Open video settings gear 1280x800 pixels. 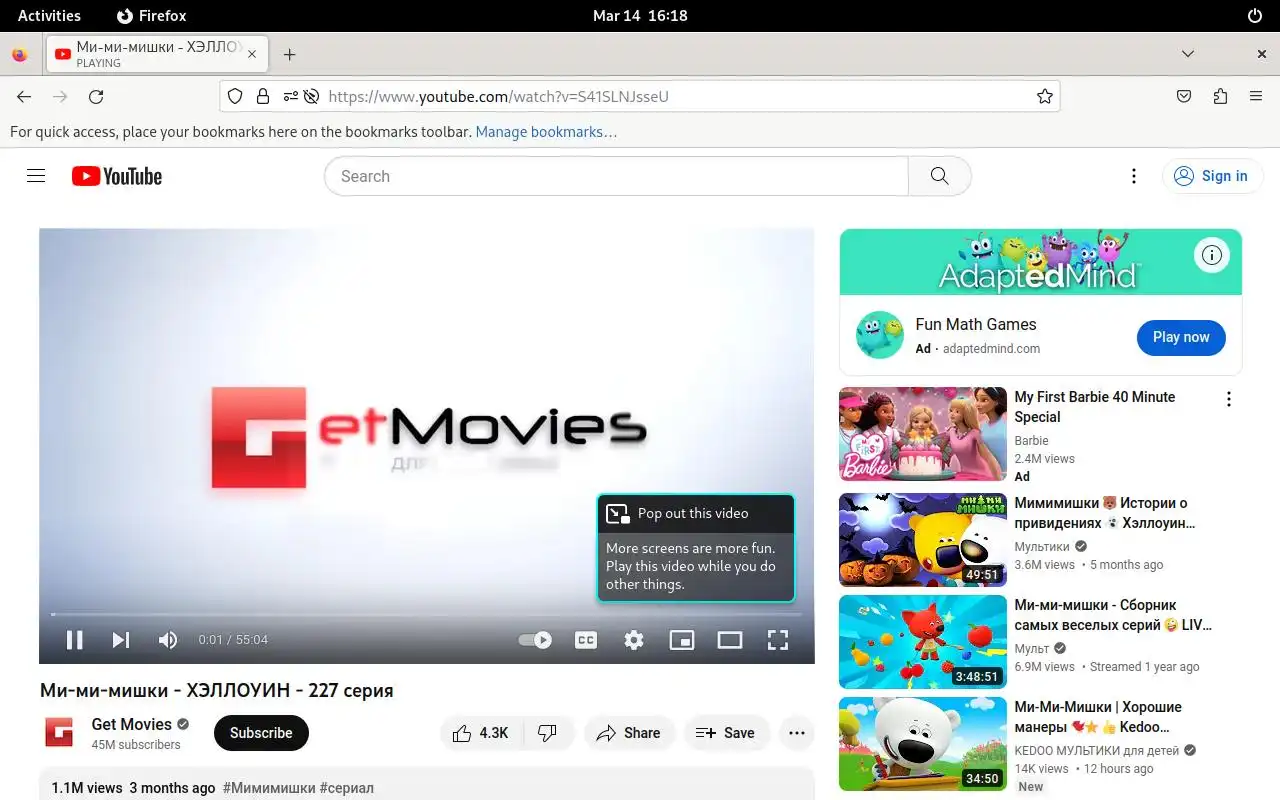click(x=634, y=640)
